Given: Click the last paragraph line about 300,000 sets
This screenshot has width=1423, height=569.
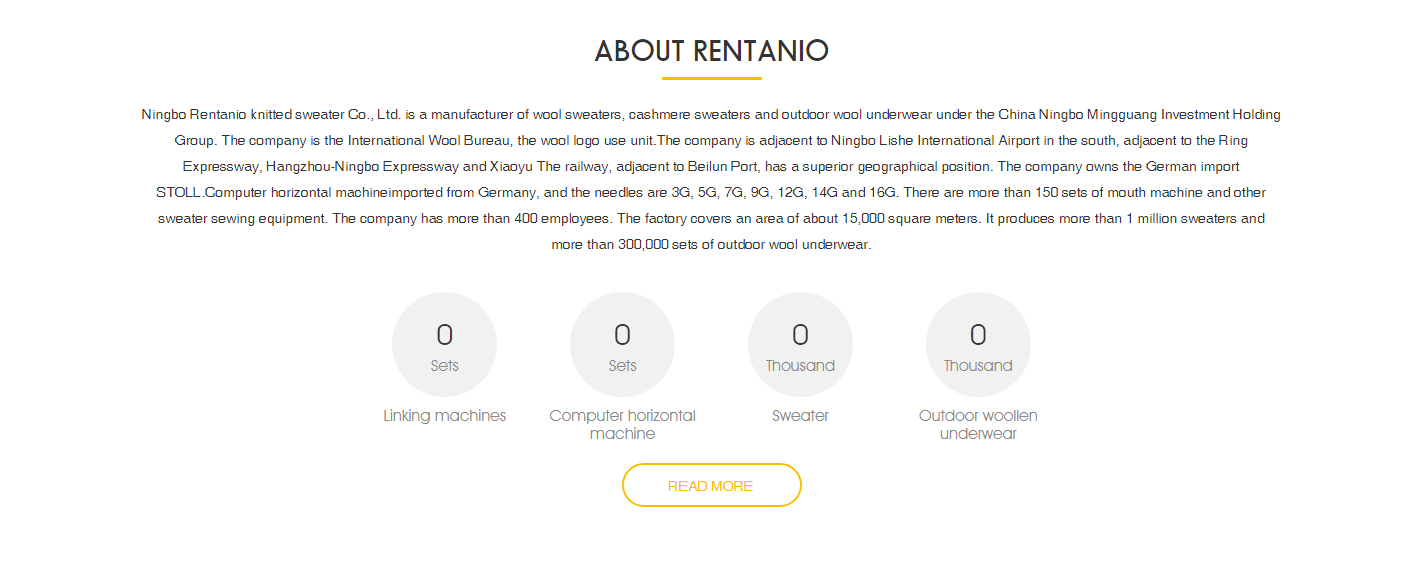Looking at the screenshot, I should click(x=711, y=245).
